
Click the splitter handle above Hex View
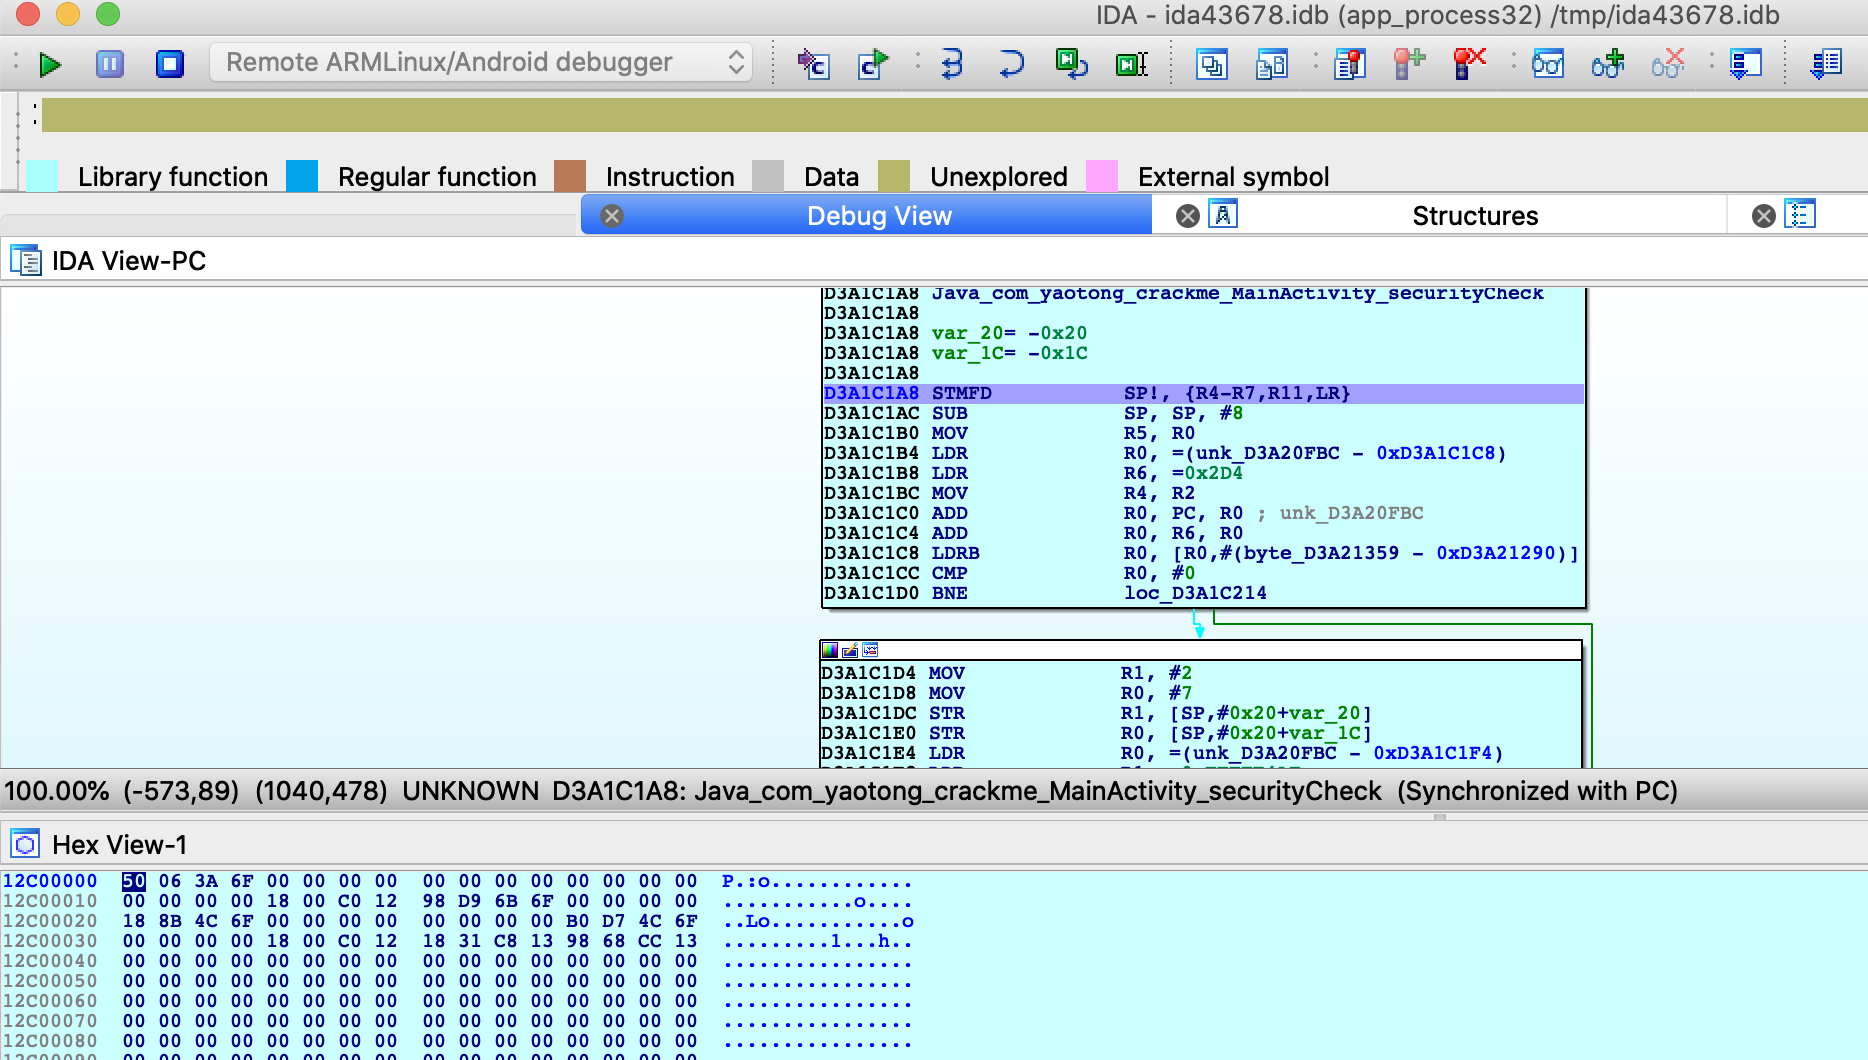coord(1440,817)
